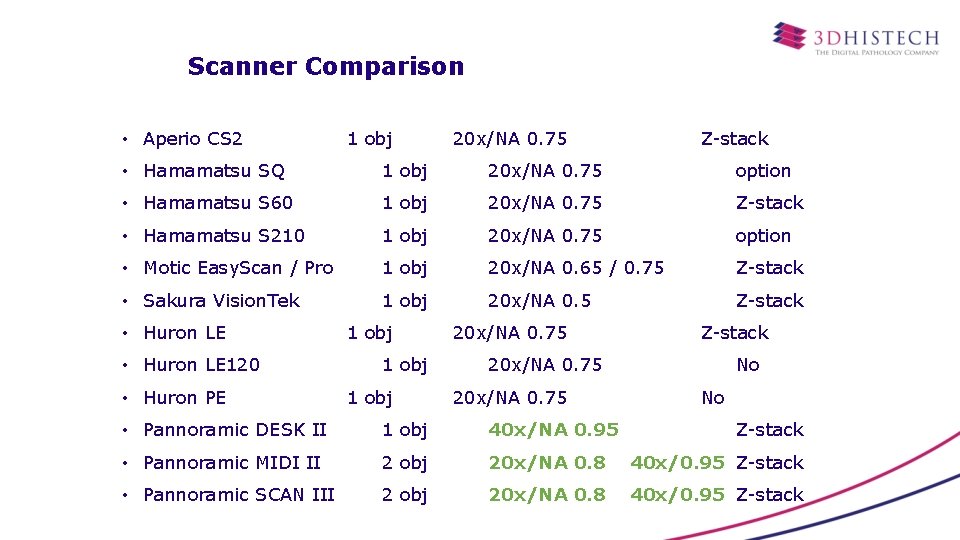
Task: Click the 3DHISTECH company name text
Action: click(876, 38)
